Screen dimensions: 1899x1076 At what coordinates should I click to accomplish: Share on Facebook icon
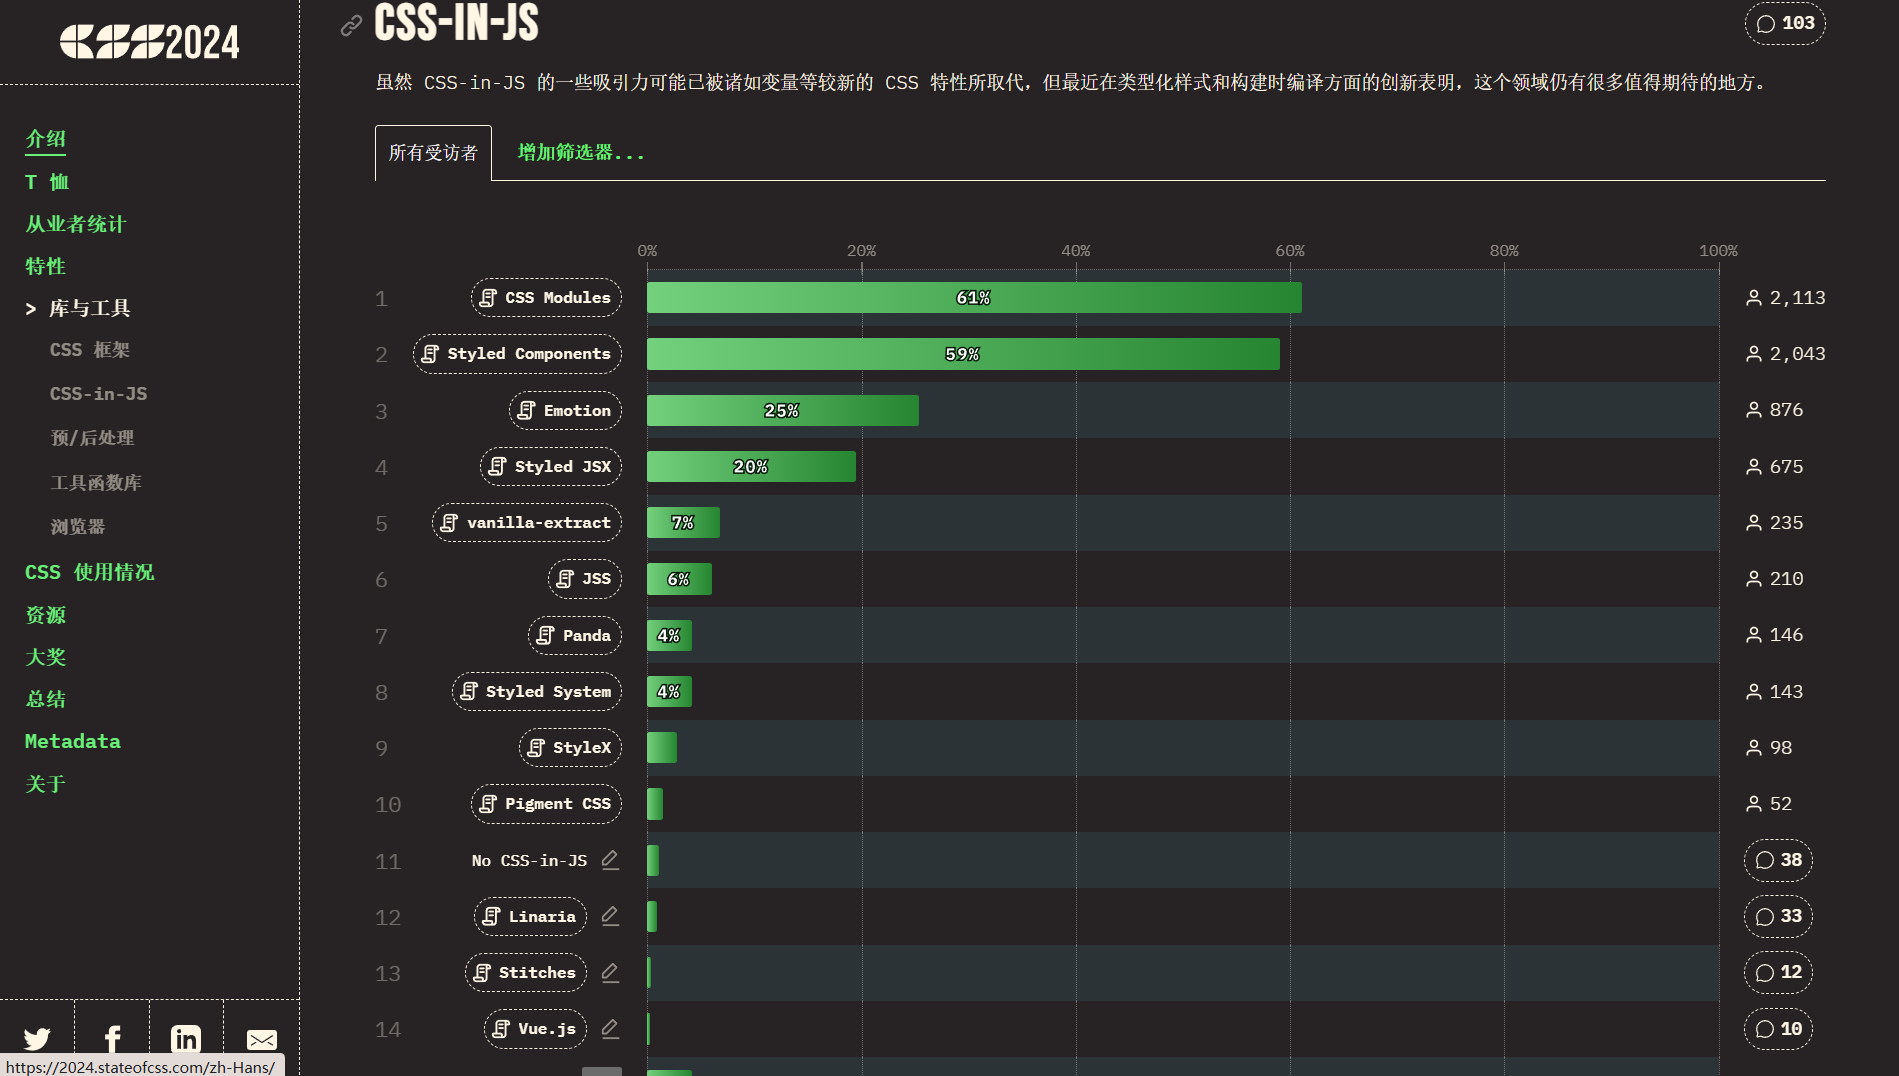[112, 1038]
